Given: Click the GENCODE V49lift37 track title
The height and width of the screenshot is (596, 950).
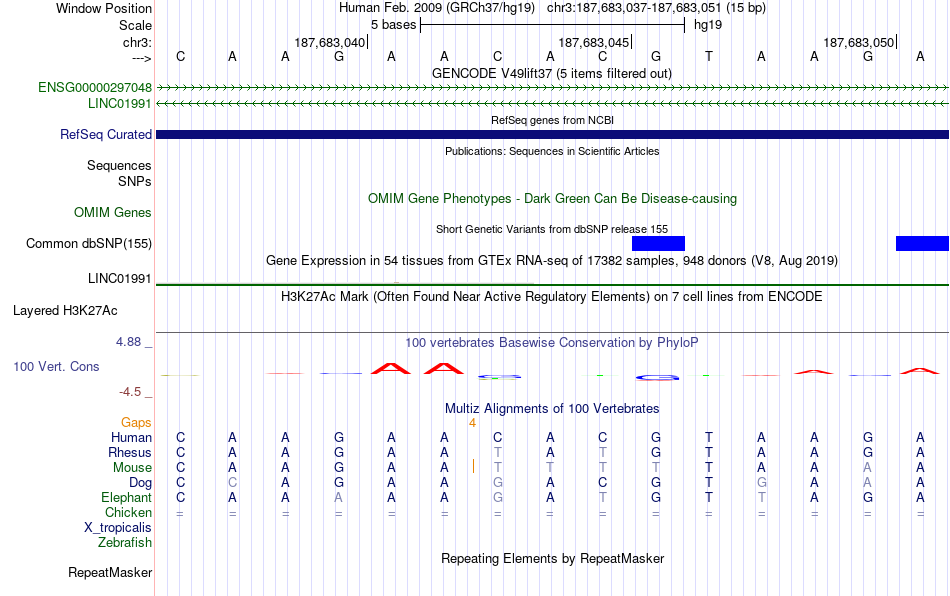Looking at the screenshot, I should coord(552,73).
